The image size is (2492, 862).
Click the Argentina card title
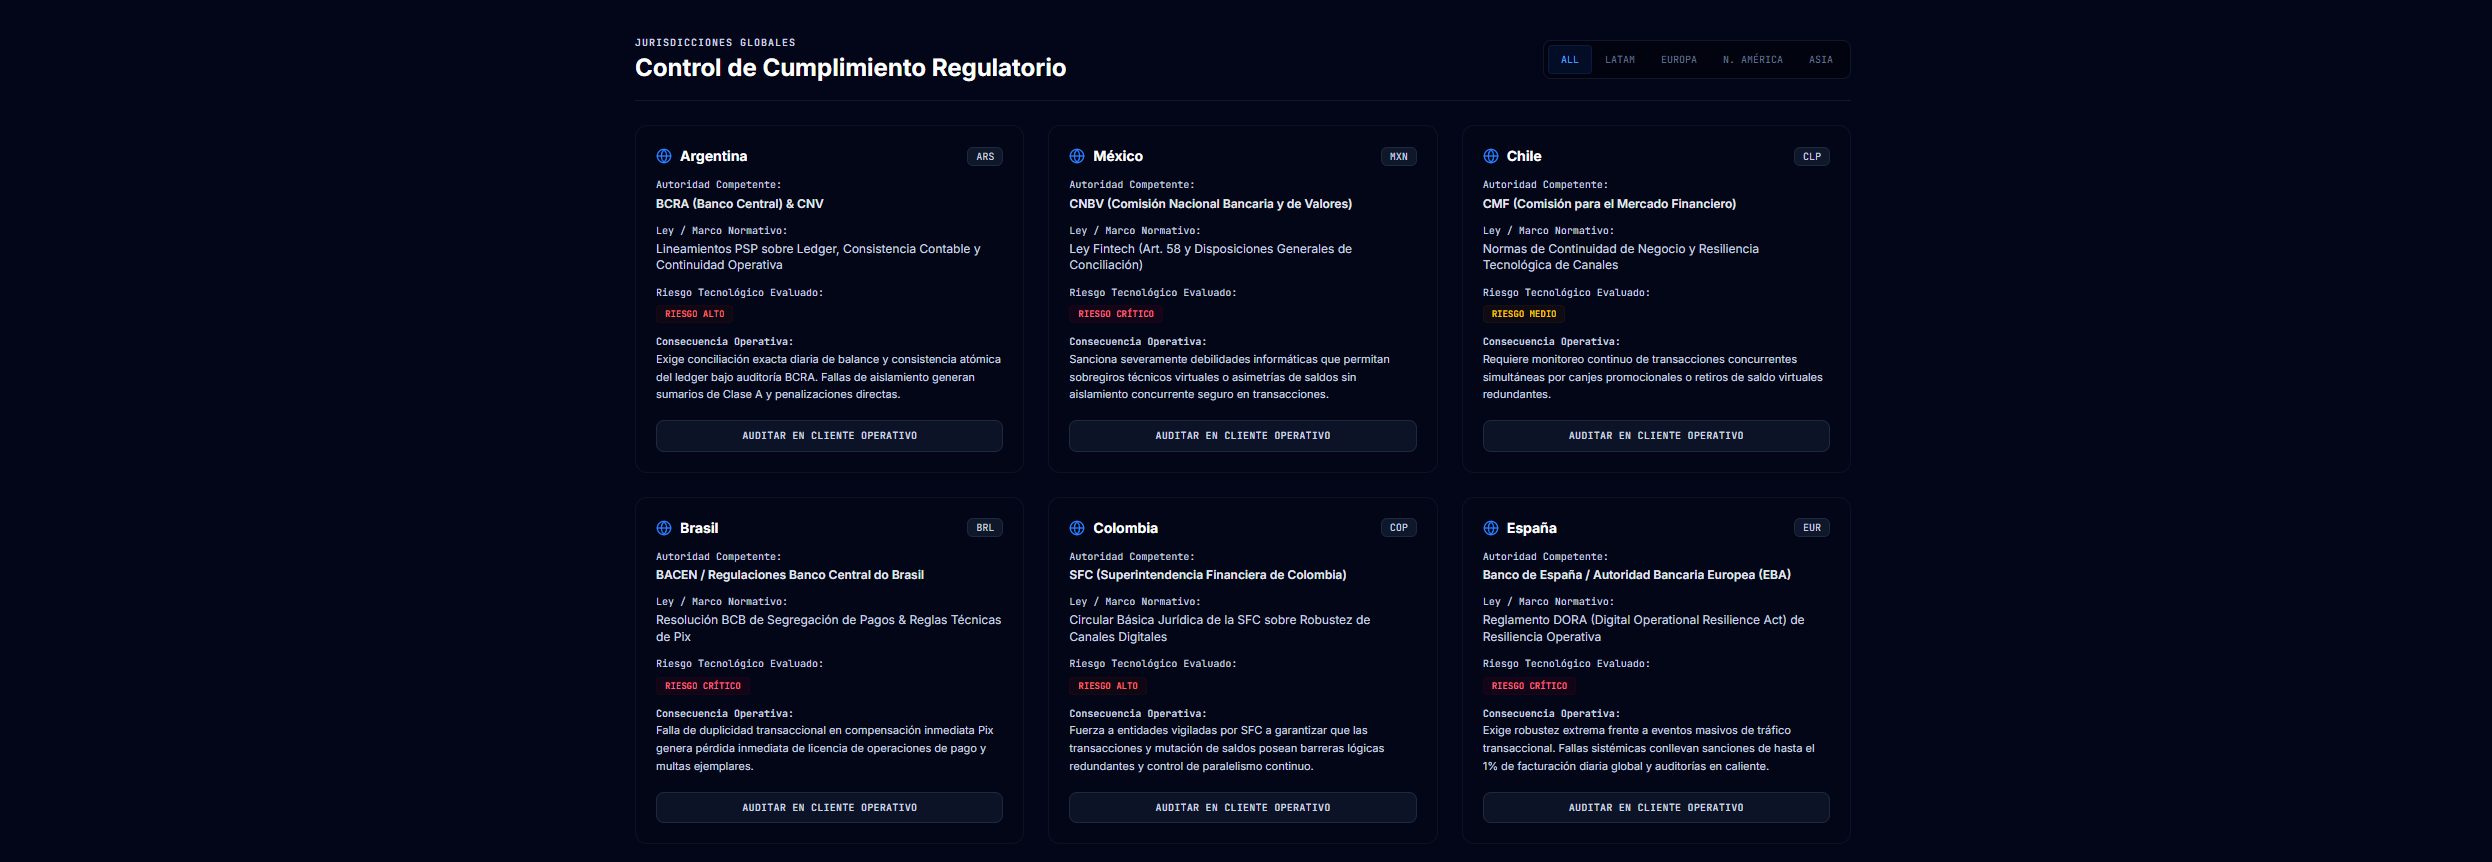[714, 156]
